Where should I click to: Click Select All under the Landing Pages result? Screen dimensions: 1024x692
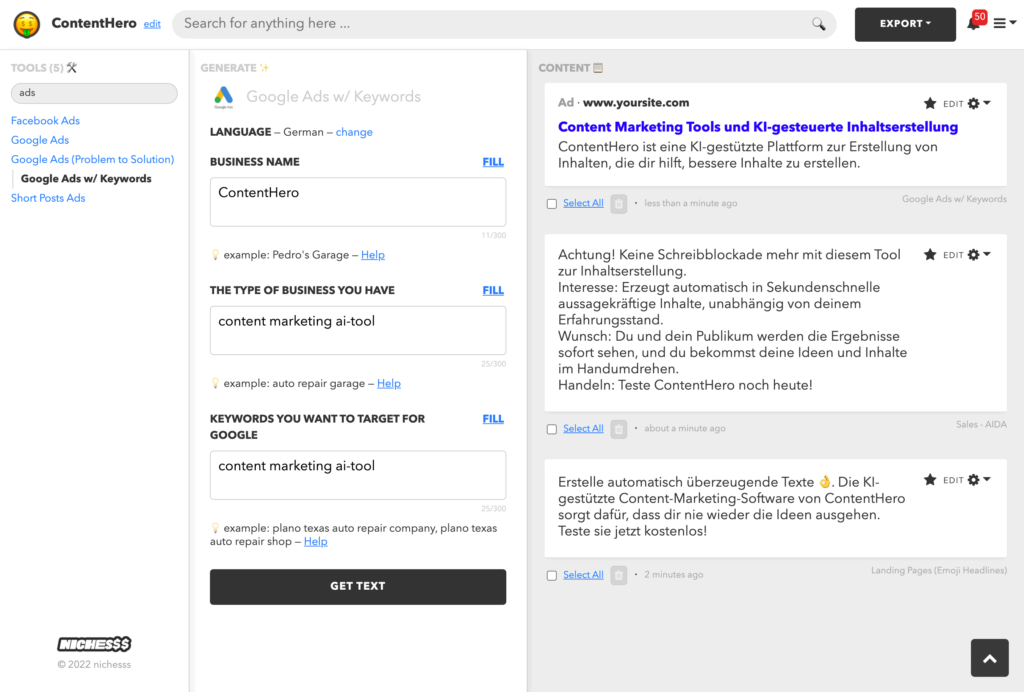tap(583, 574)
